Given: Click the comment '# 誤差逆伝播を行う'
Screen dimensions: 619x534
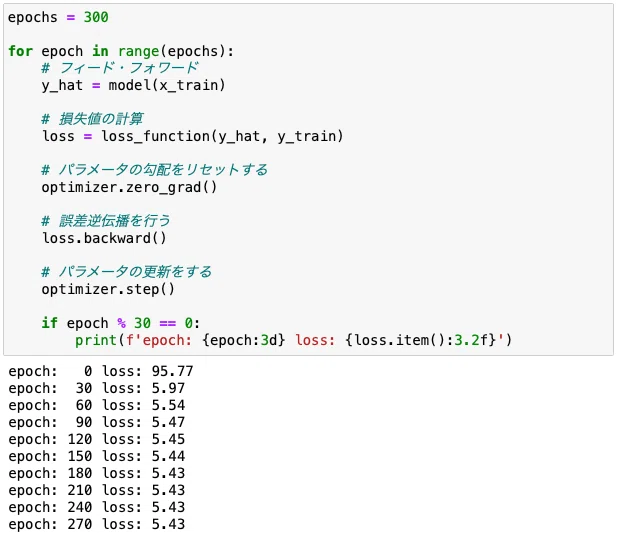Looking at the screenshot, I should point(106,221).
